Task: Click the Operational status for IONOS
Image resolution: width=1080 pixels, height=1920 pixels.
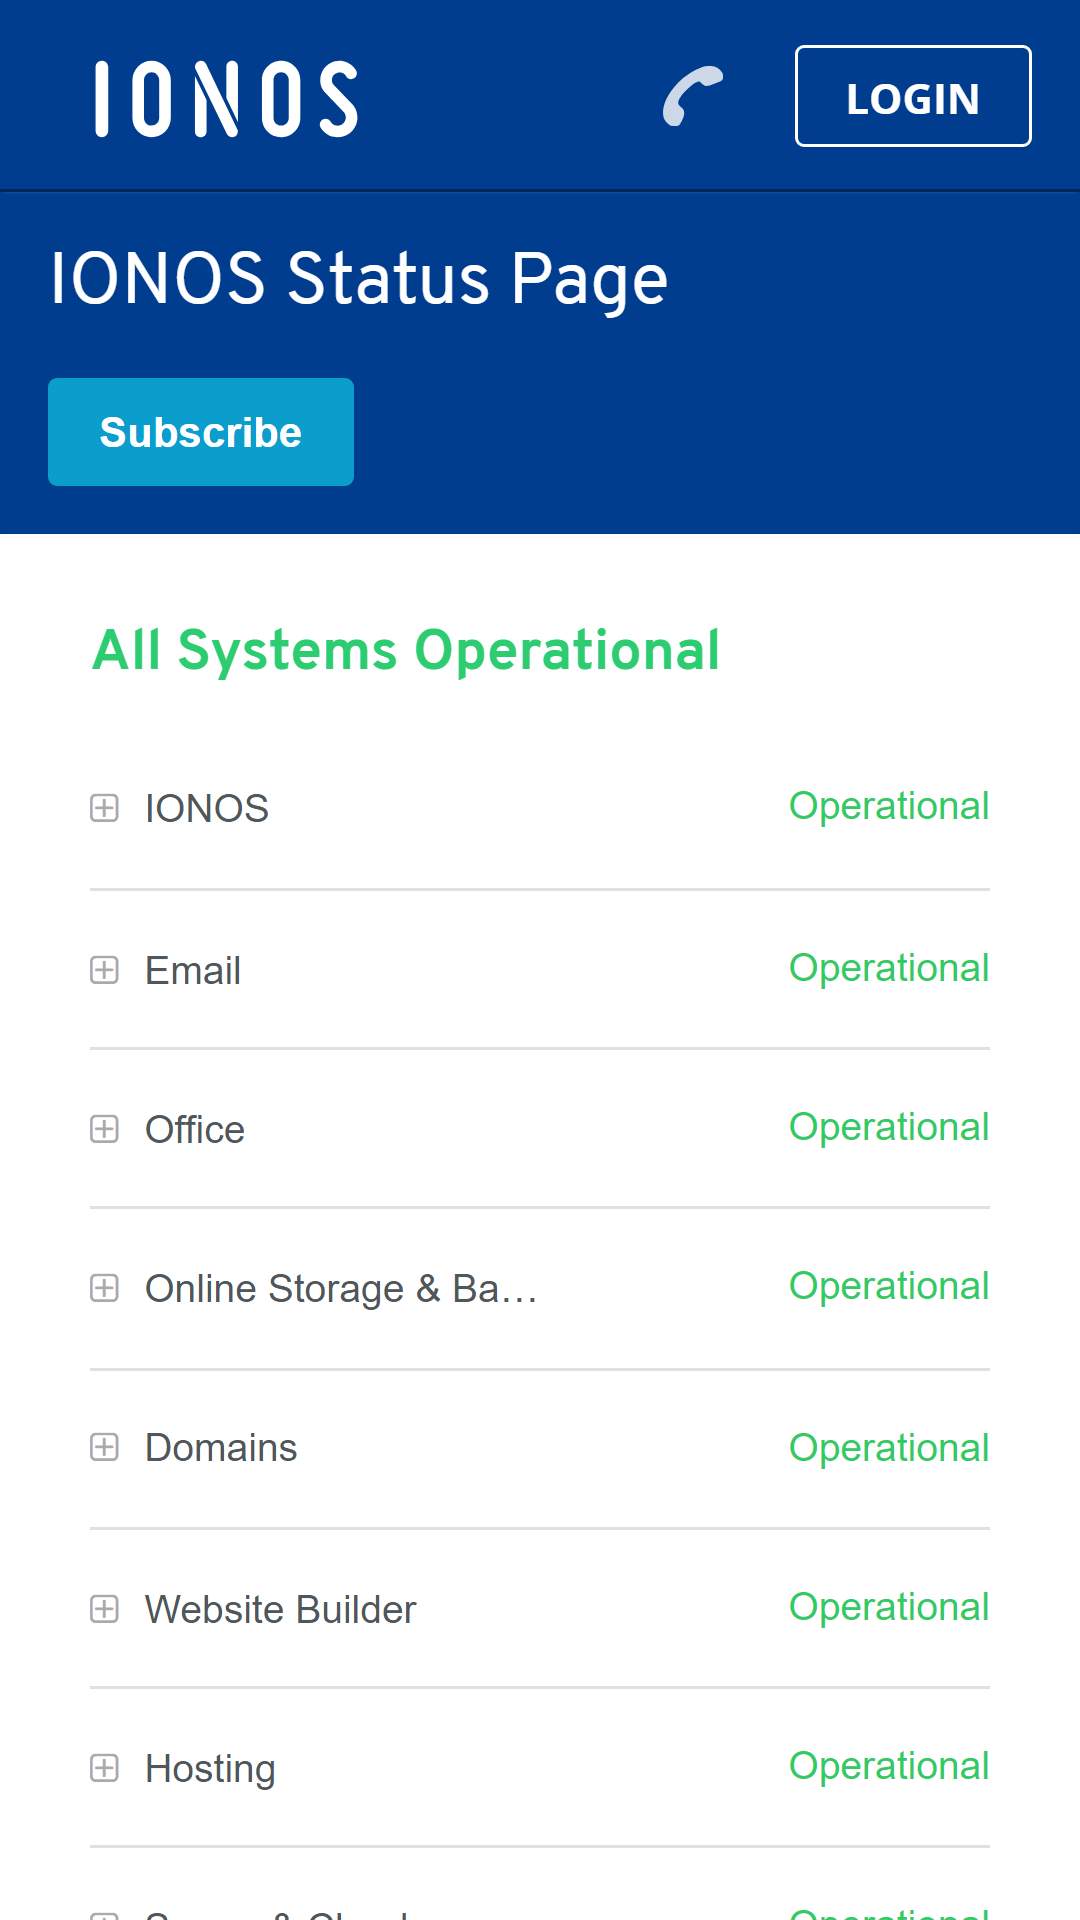Action: (x=889, y=806)
